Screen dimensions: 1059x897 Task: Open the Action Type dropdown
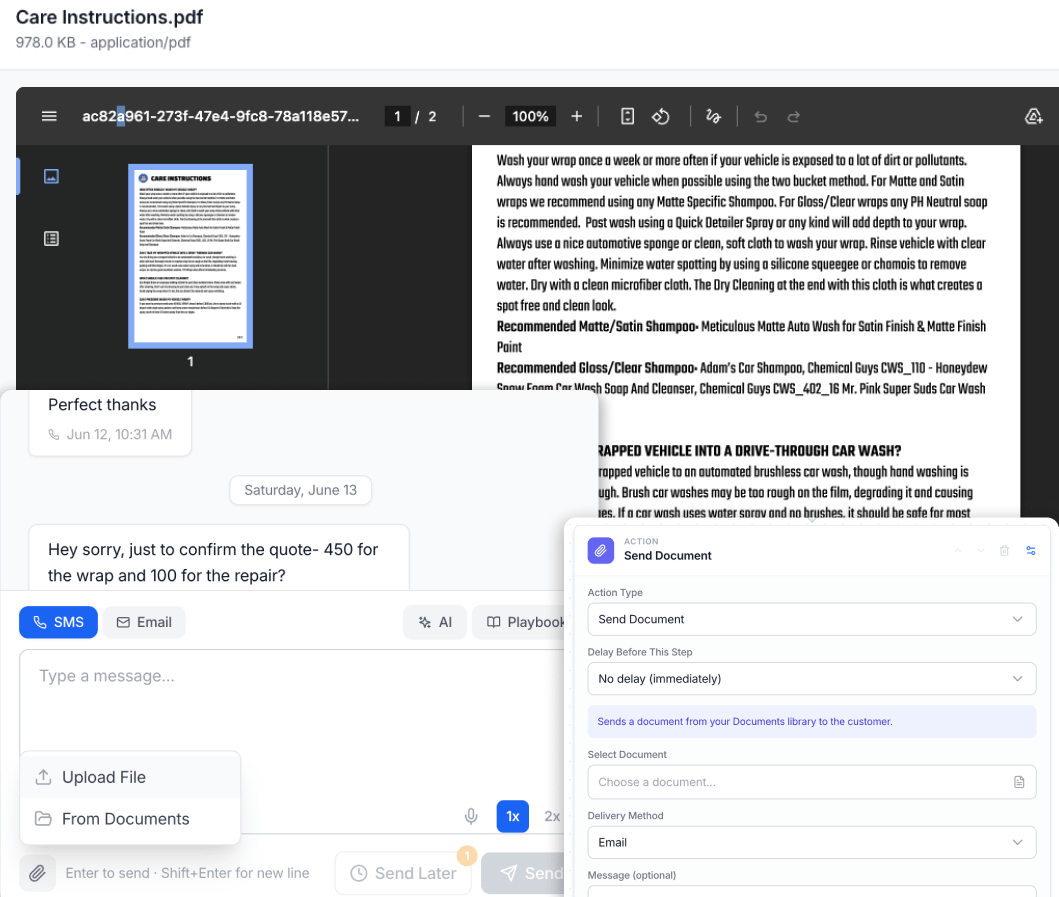pyautogui.click(x=812, y=619)
